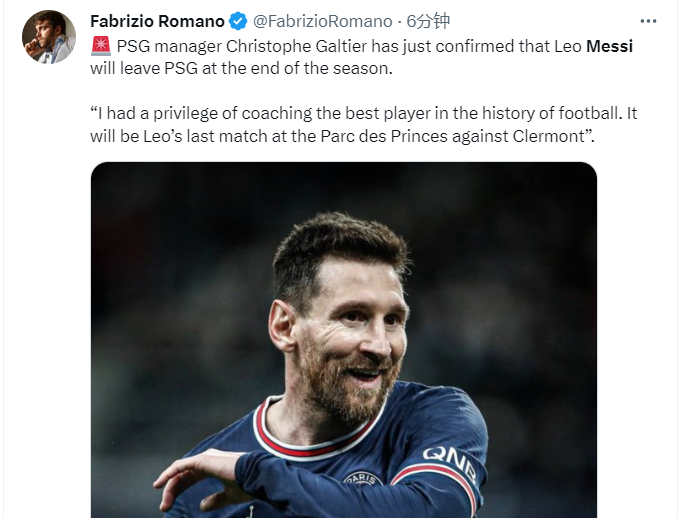Click the phrase 'history of football'
Viewport: 691px width, 518px height.
click(x=549, y=112)
